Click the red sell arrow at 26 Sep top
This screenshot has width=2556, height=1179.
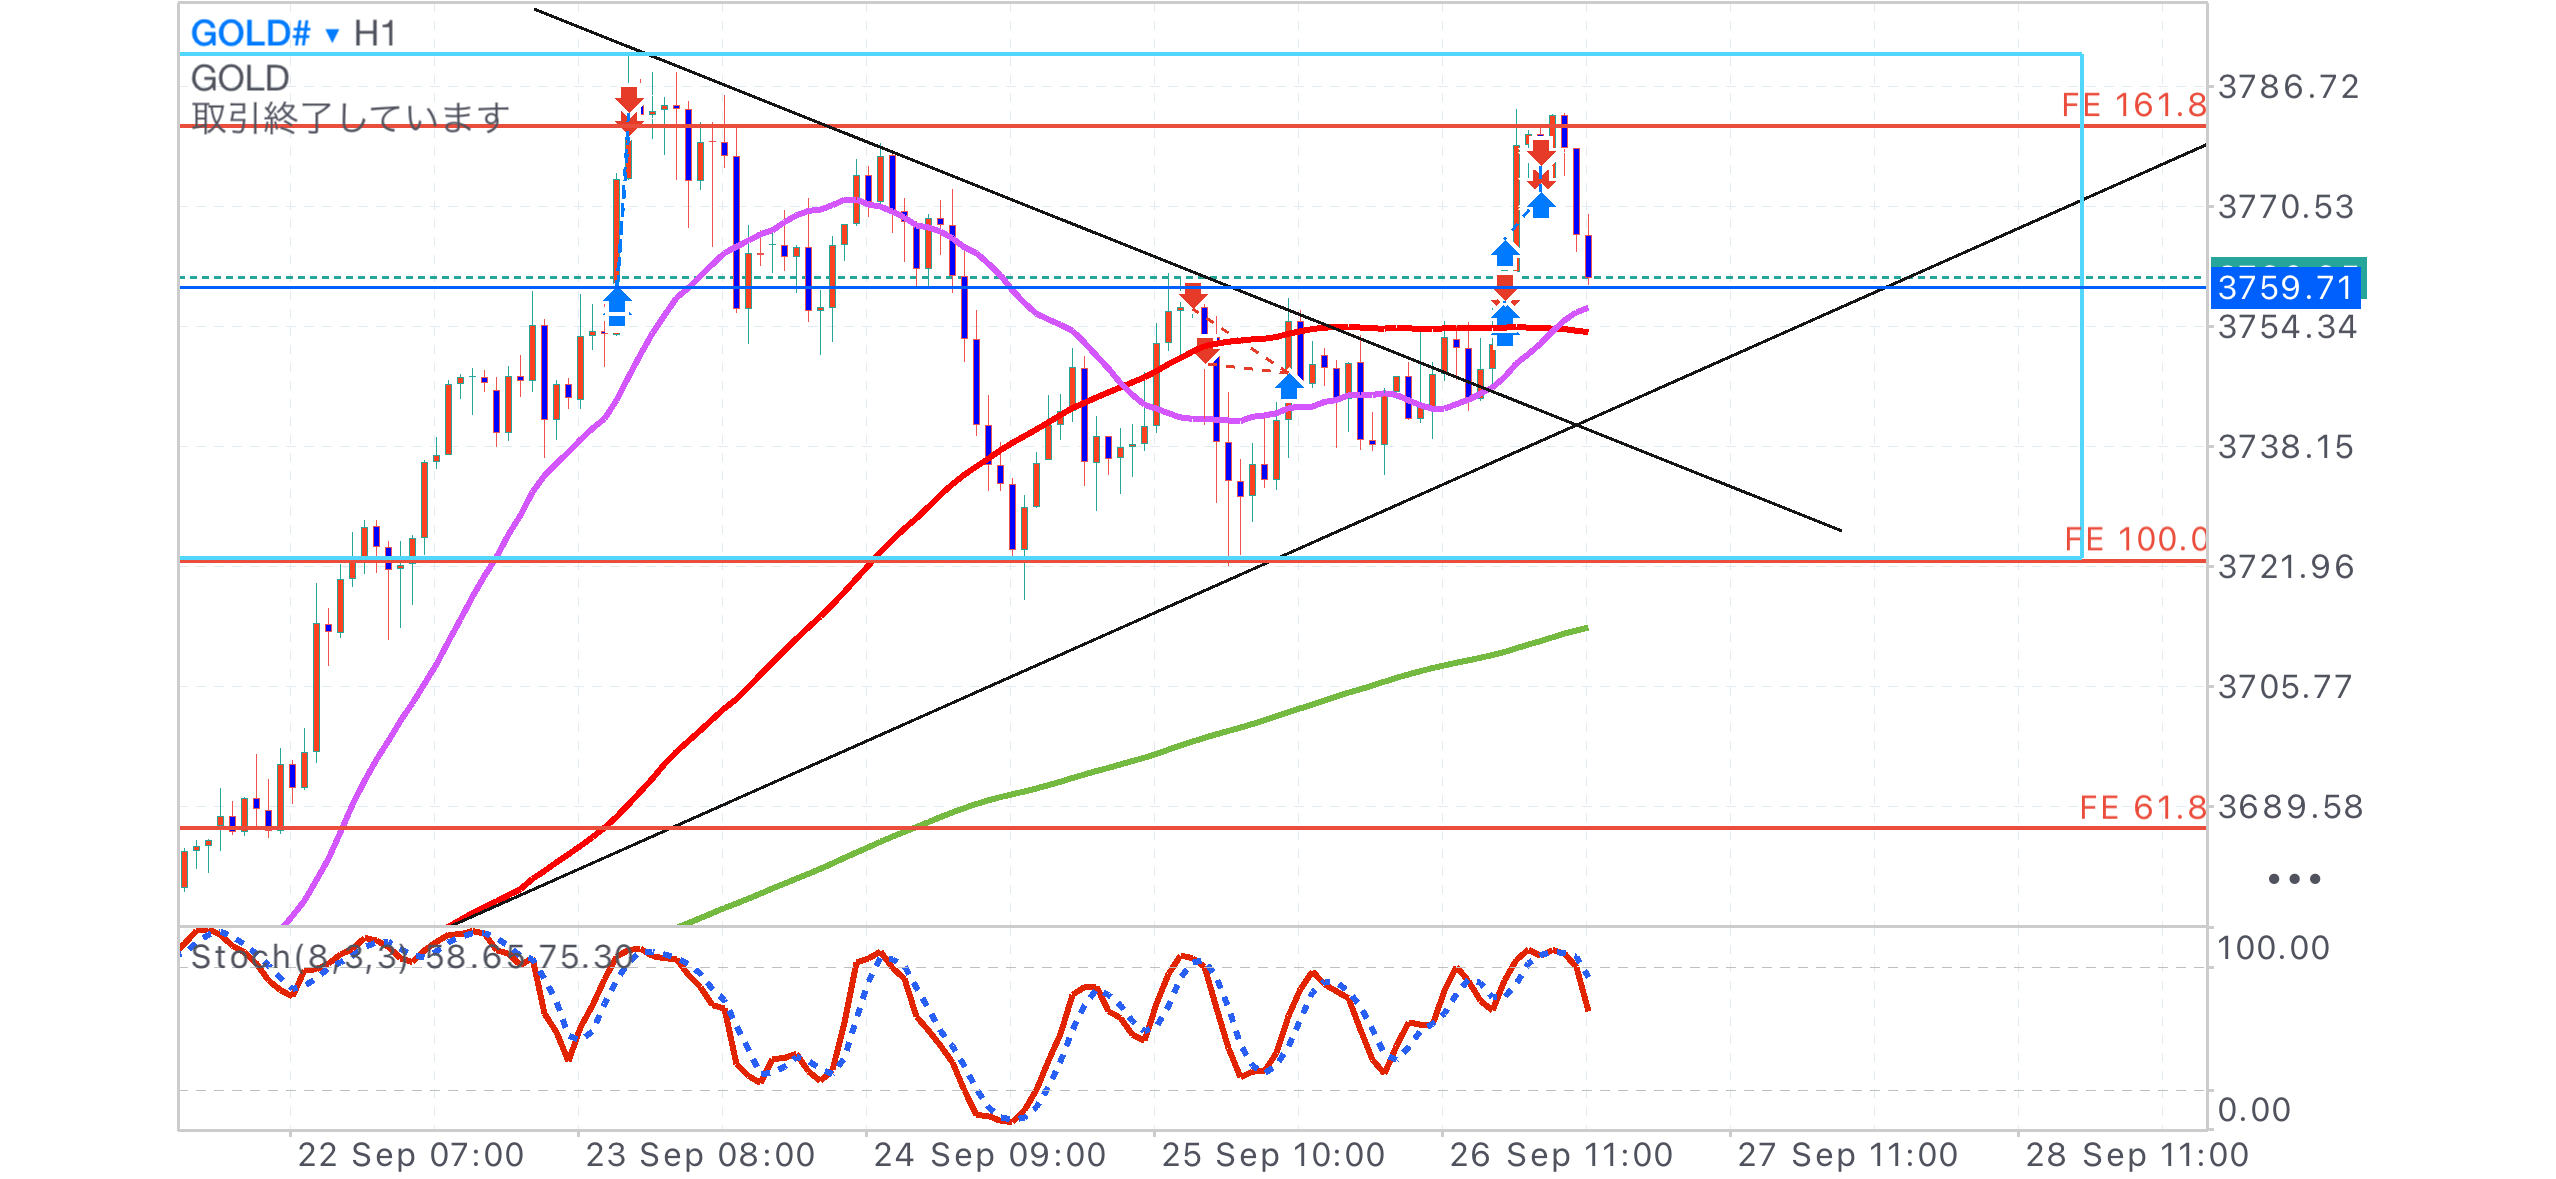tap(1541, 153)
